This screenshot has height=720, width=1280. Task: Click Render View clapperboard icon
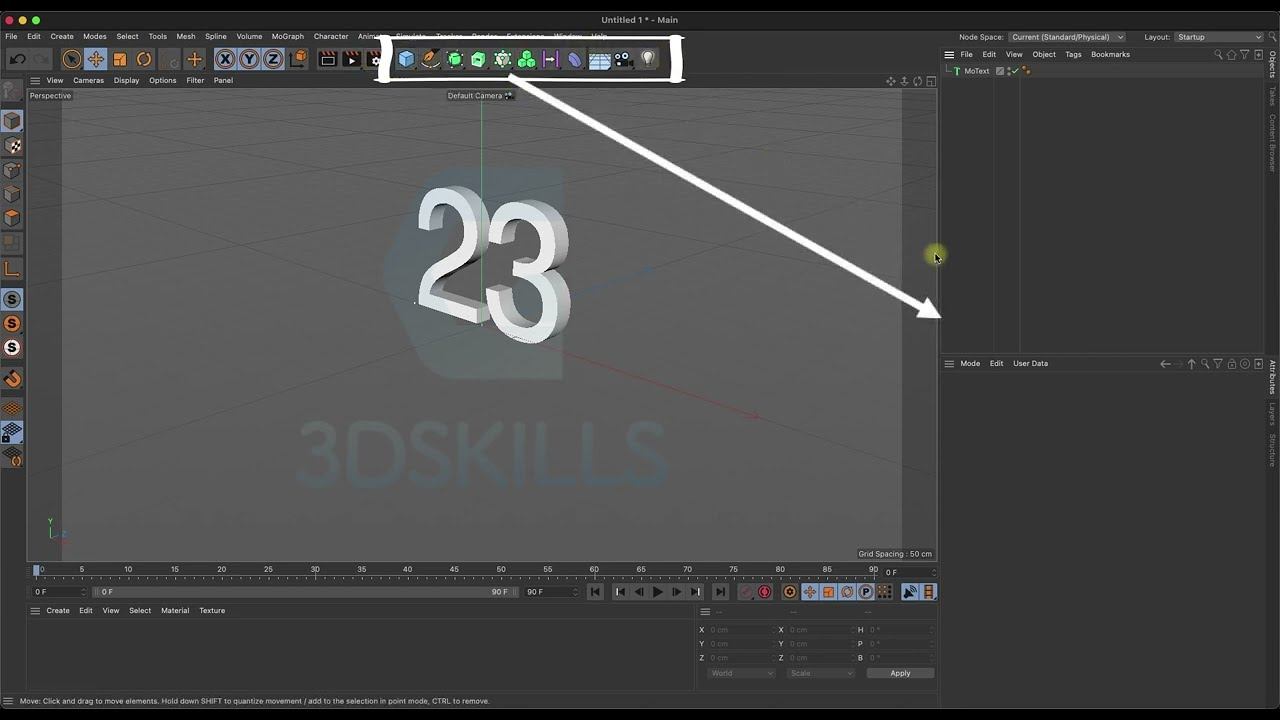(327, 60)
